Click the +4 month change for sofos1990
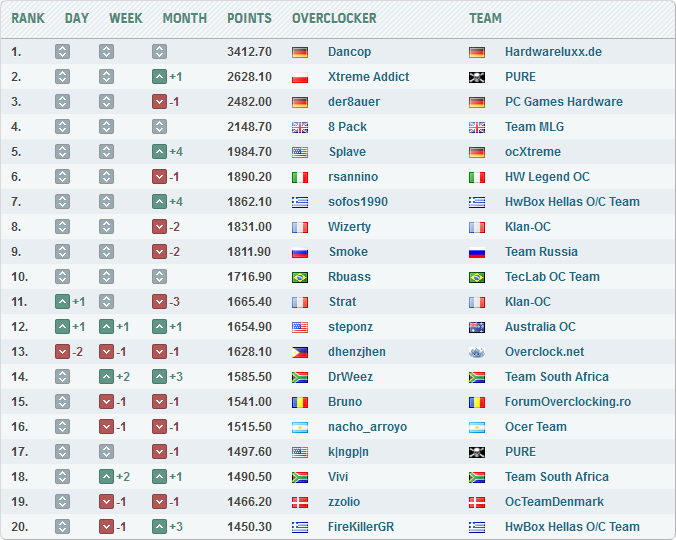Screen dimensions: 676x540 point(176,202)
